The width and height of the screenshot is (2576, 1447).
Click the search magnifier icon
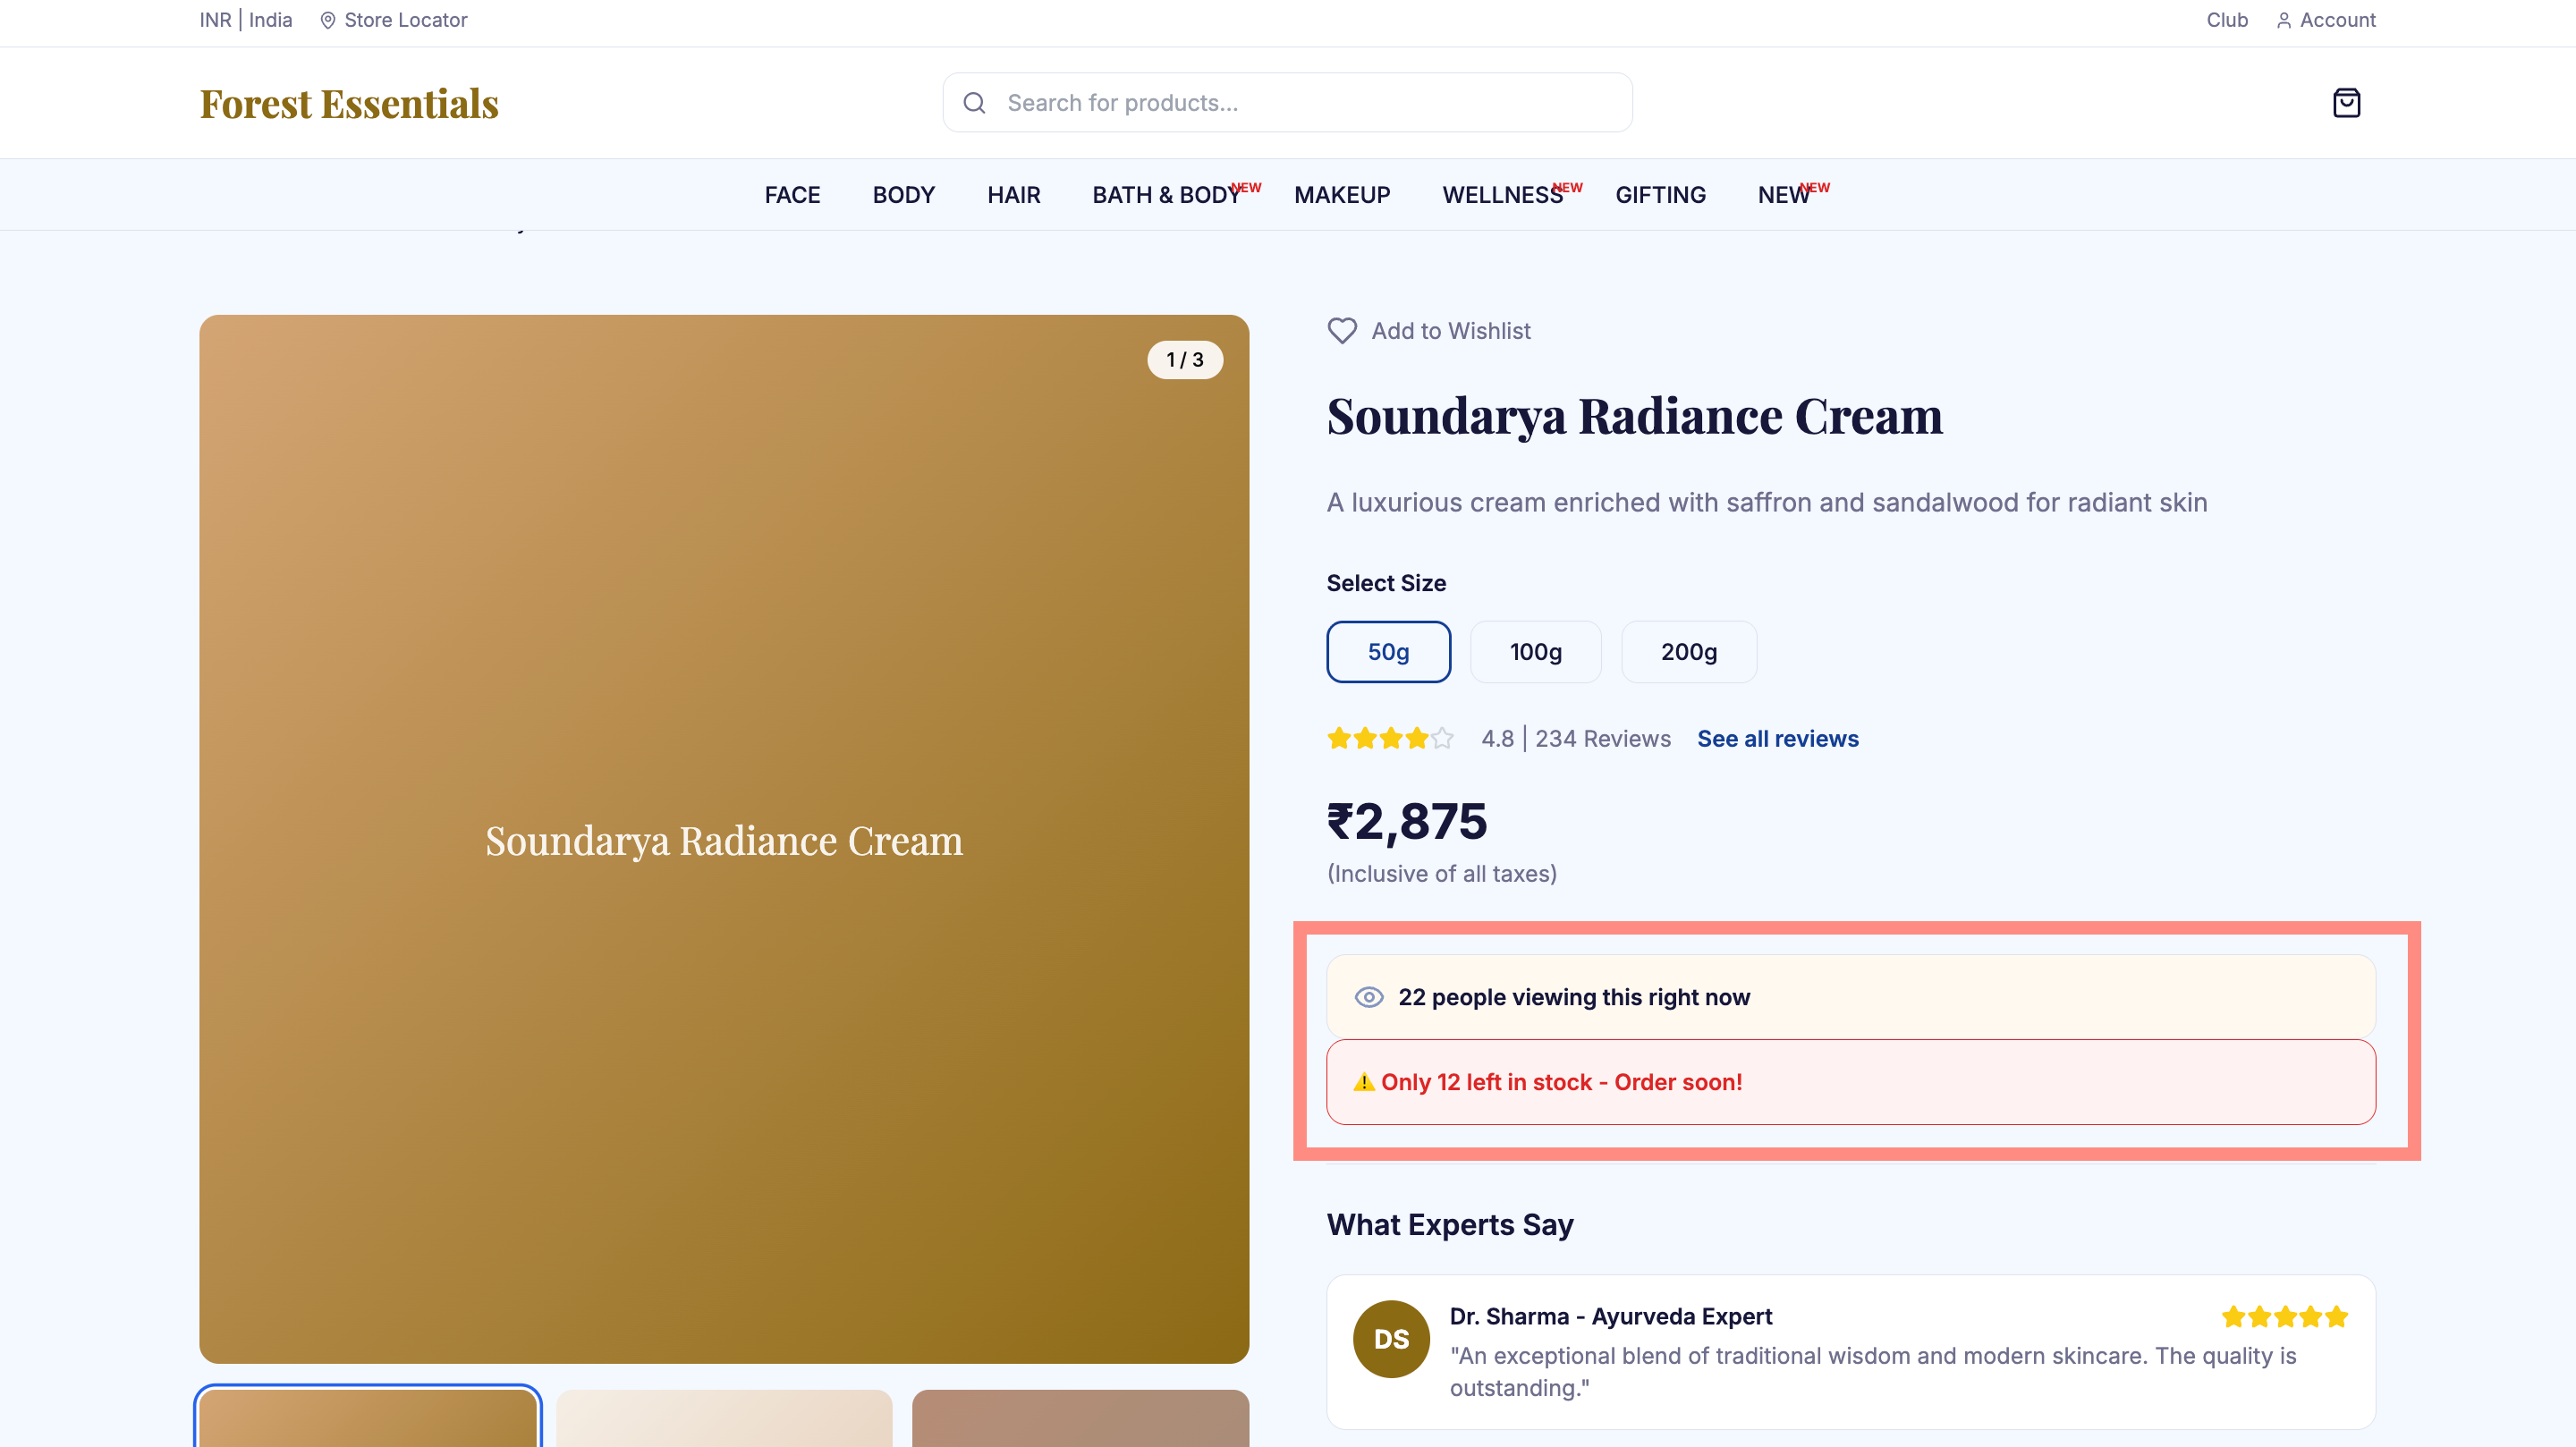click(x=974, y=103)
